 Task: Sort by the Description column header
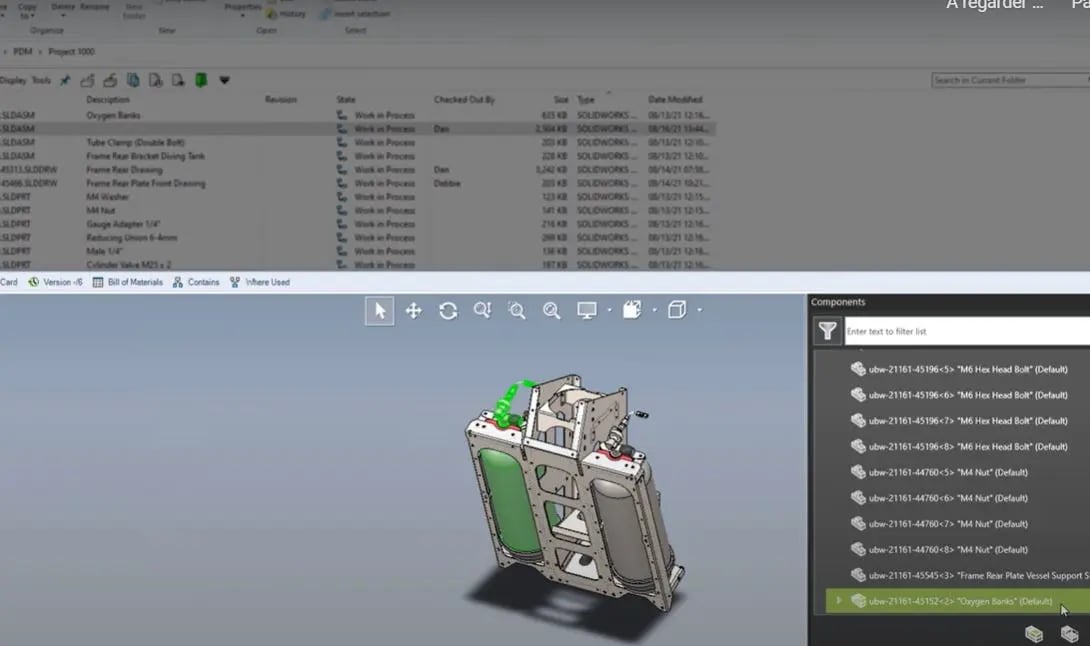(108, 100)
